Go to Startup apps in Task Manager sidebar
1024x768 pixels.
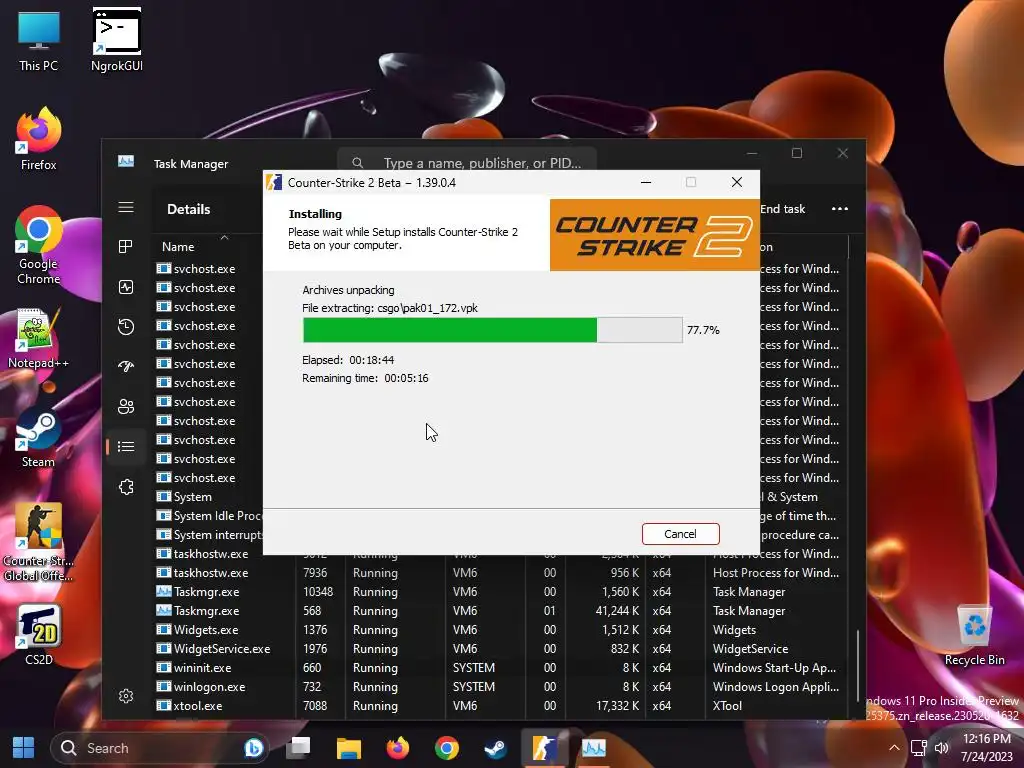click(x=126, y=366)
